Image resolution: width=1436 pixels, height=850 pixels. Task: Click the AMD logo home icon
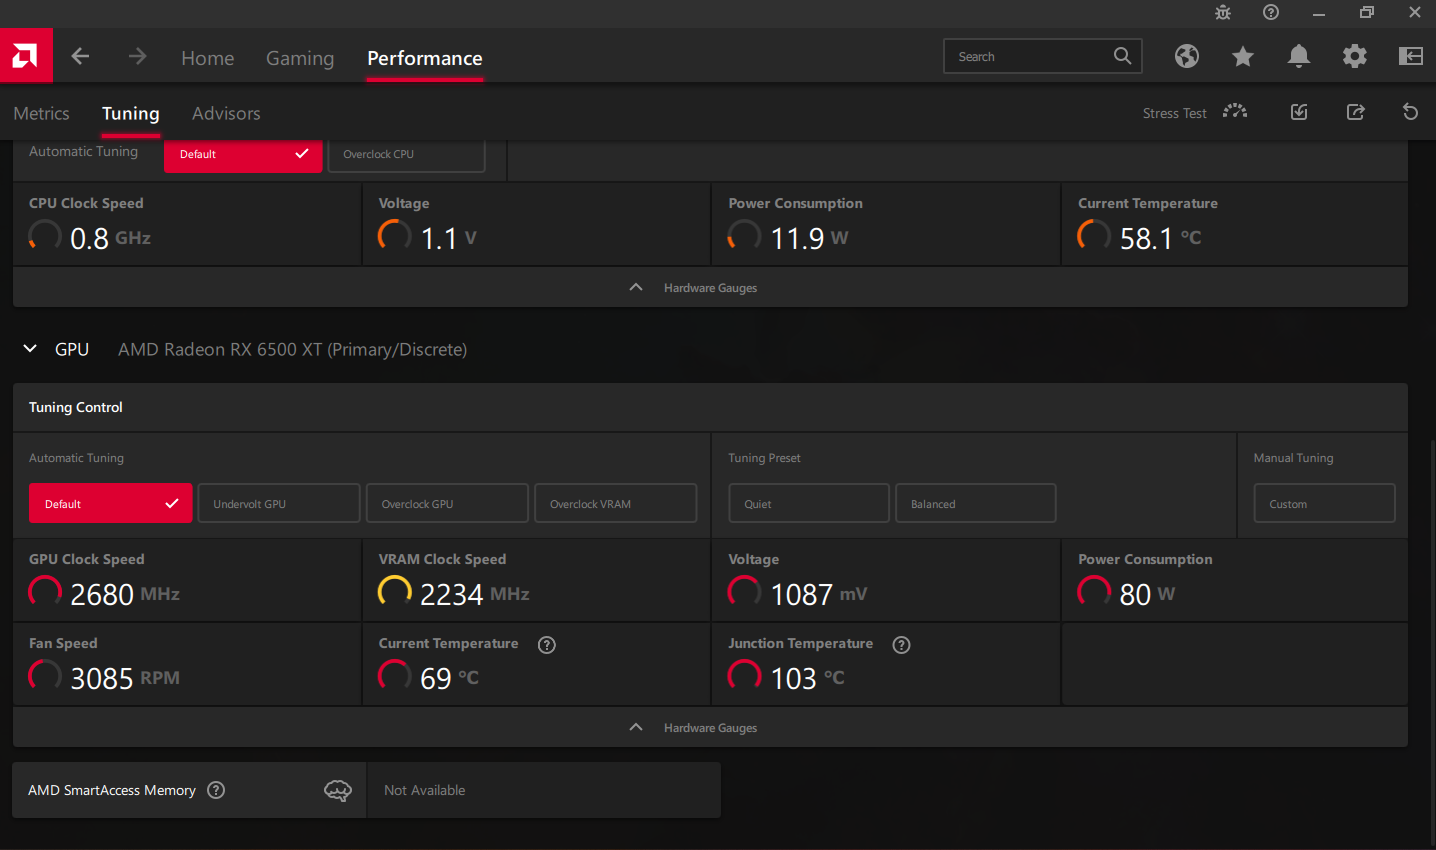click(26, 56)
